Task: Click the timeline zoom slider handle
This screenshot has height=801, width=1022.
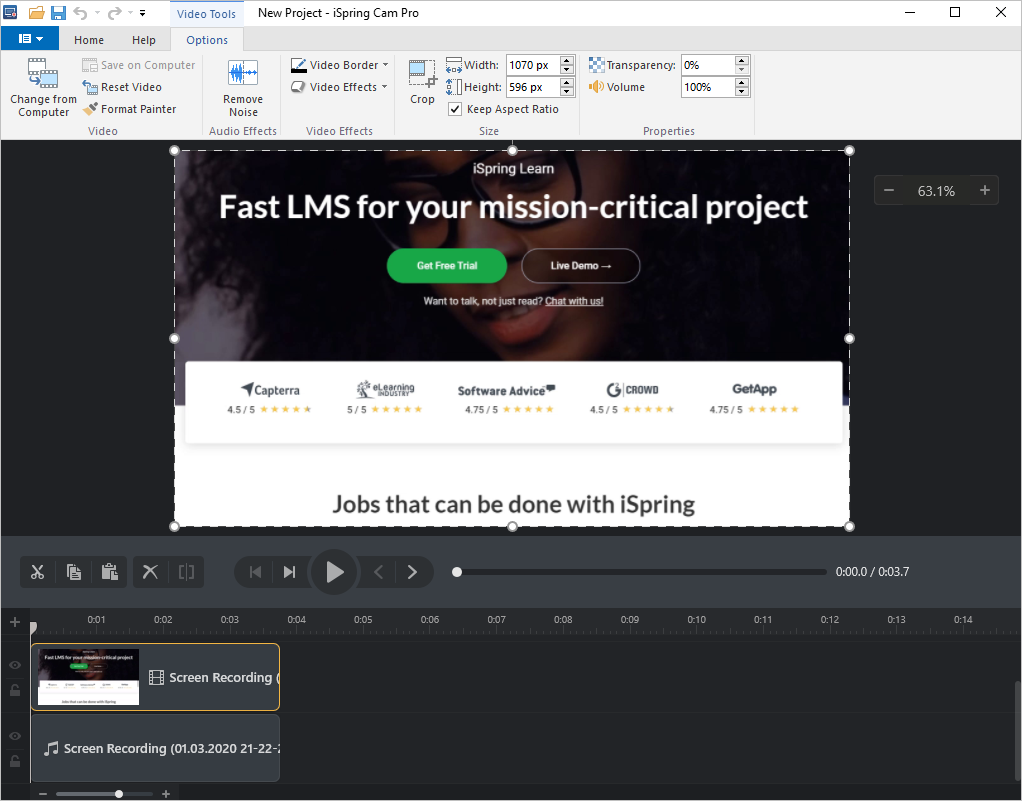Action: (x=119, y=794)
